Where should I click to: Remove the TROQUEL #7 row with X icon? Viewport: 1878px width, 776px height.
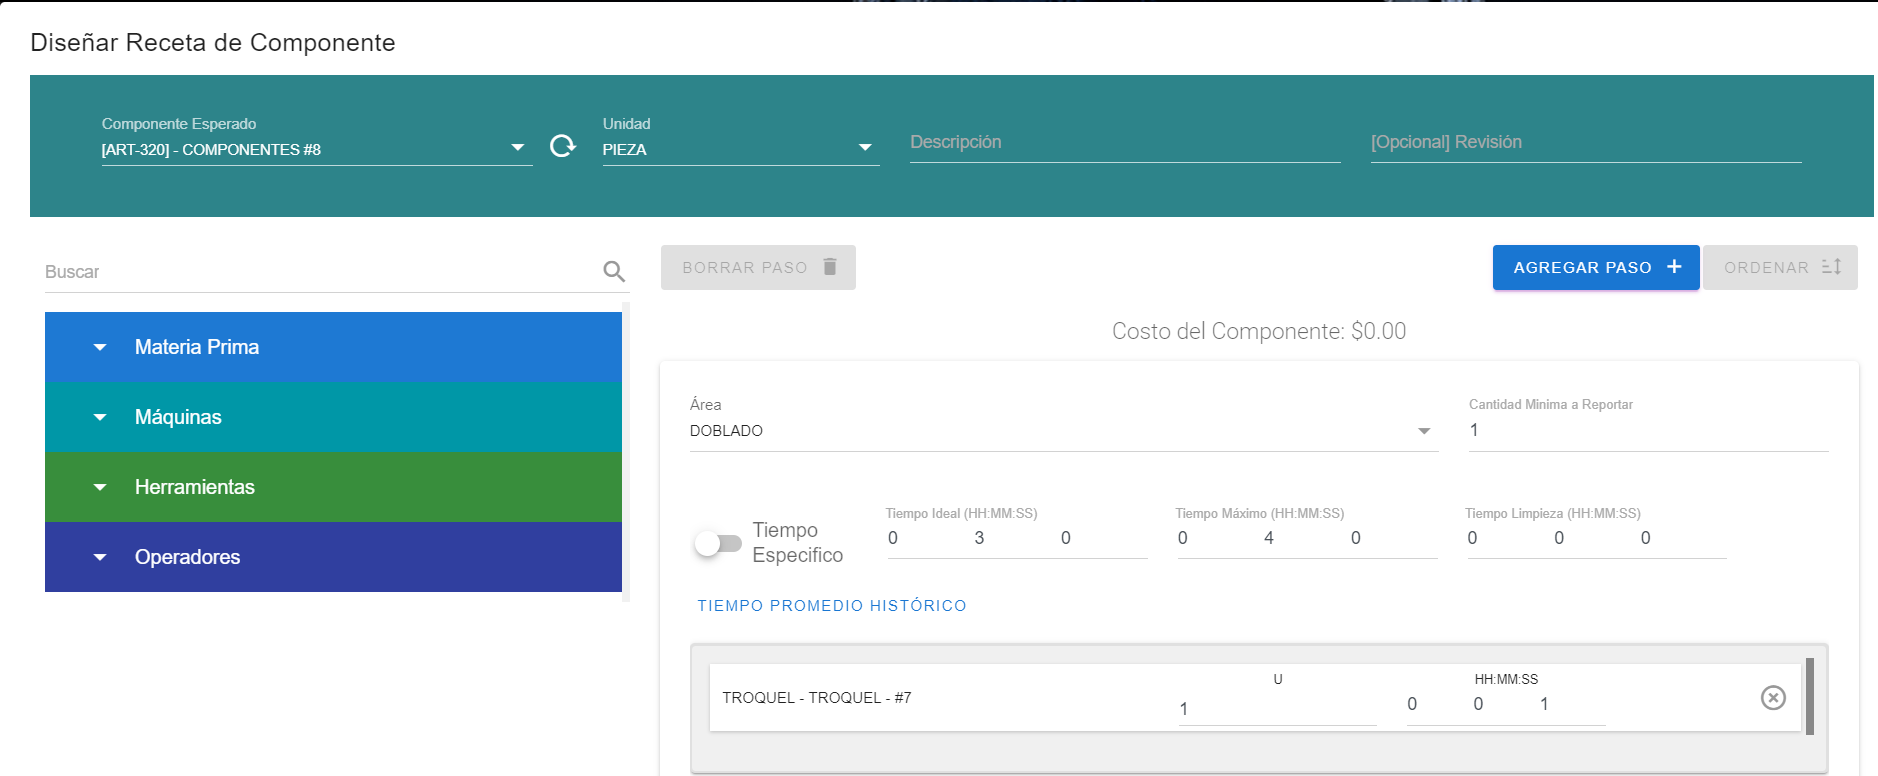tap(1773, 698)
